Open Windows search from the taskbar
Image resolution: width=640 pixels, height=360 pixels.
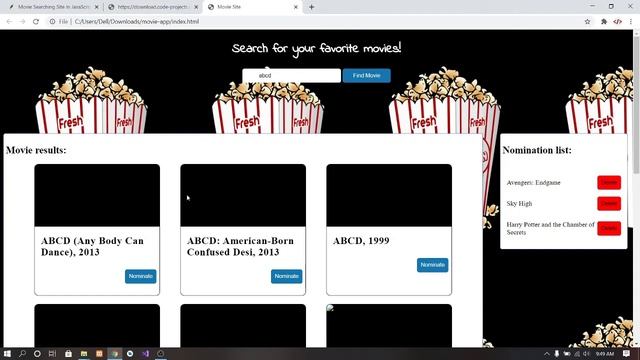[x=22, y=353]
